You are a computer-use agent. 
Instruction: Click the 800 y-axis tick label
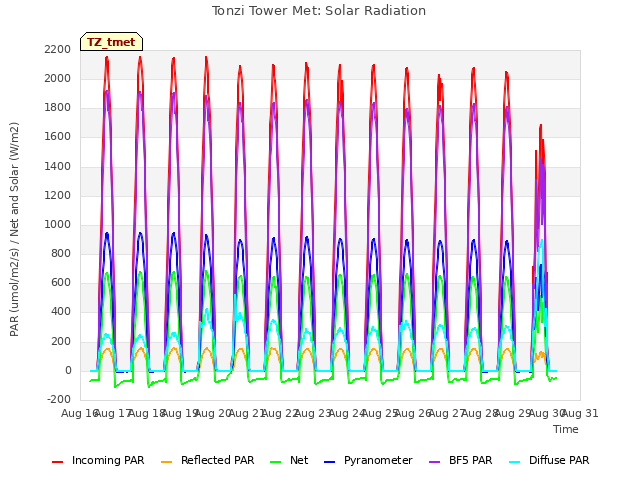click(61, 253)
